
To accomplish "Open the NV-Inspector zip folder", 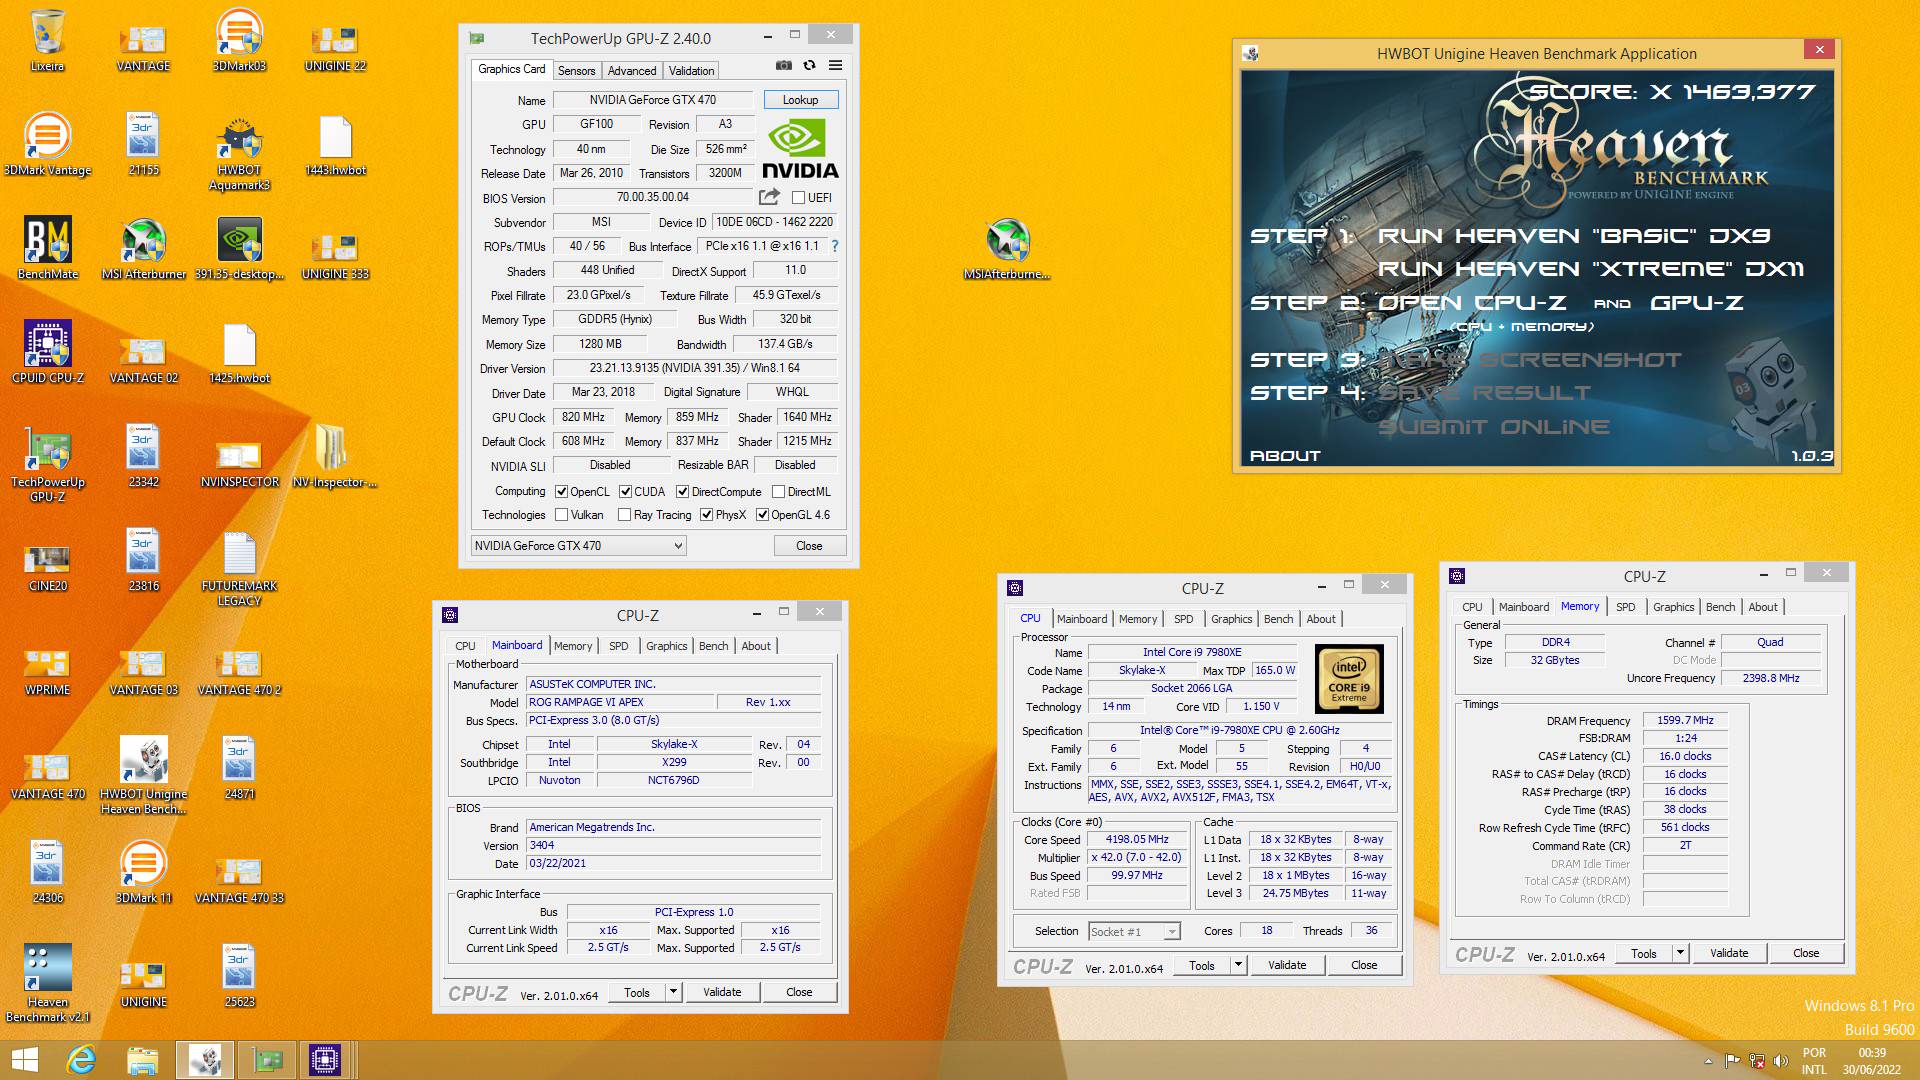I will click(335, 457).
